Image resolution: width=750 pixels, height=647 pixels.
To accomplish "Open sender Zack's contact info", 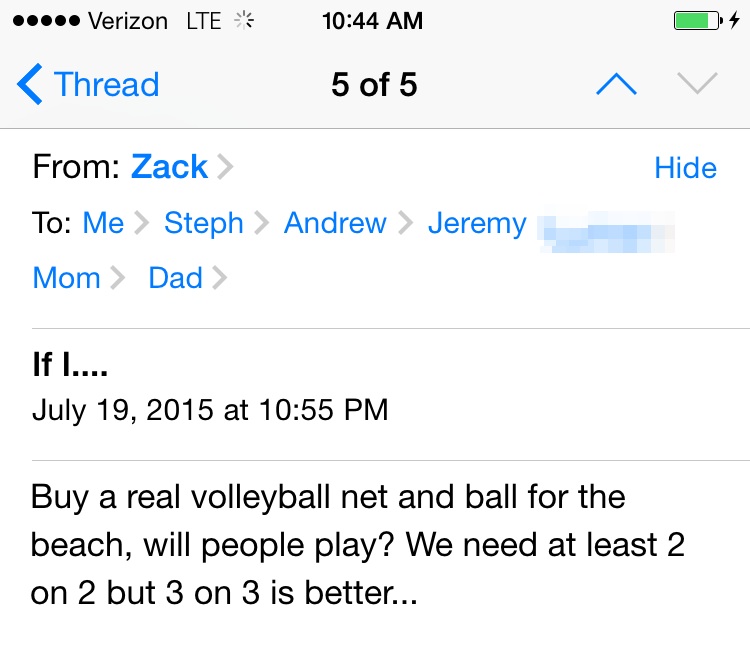I will (169, 167).
